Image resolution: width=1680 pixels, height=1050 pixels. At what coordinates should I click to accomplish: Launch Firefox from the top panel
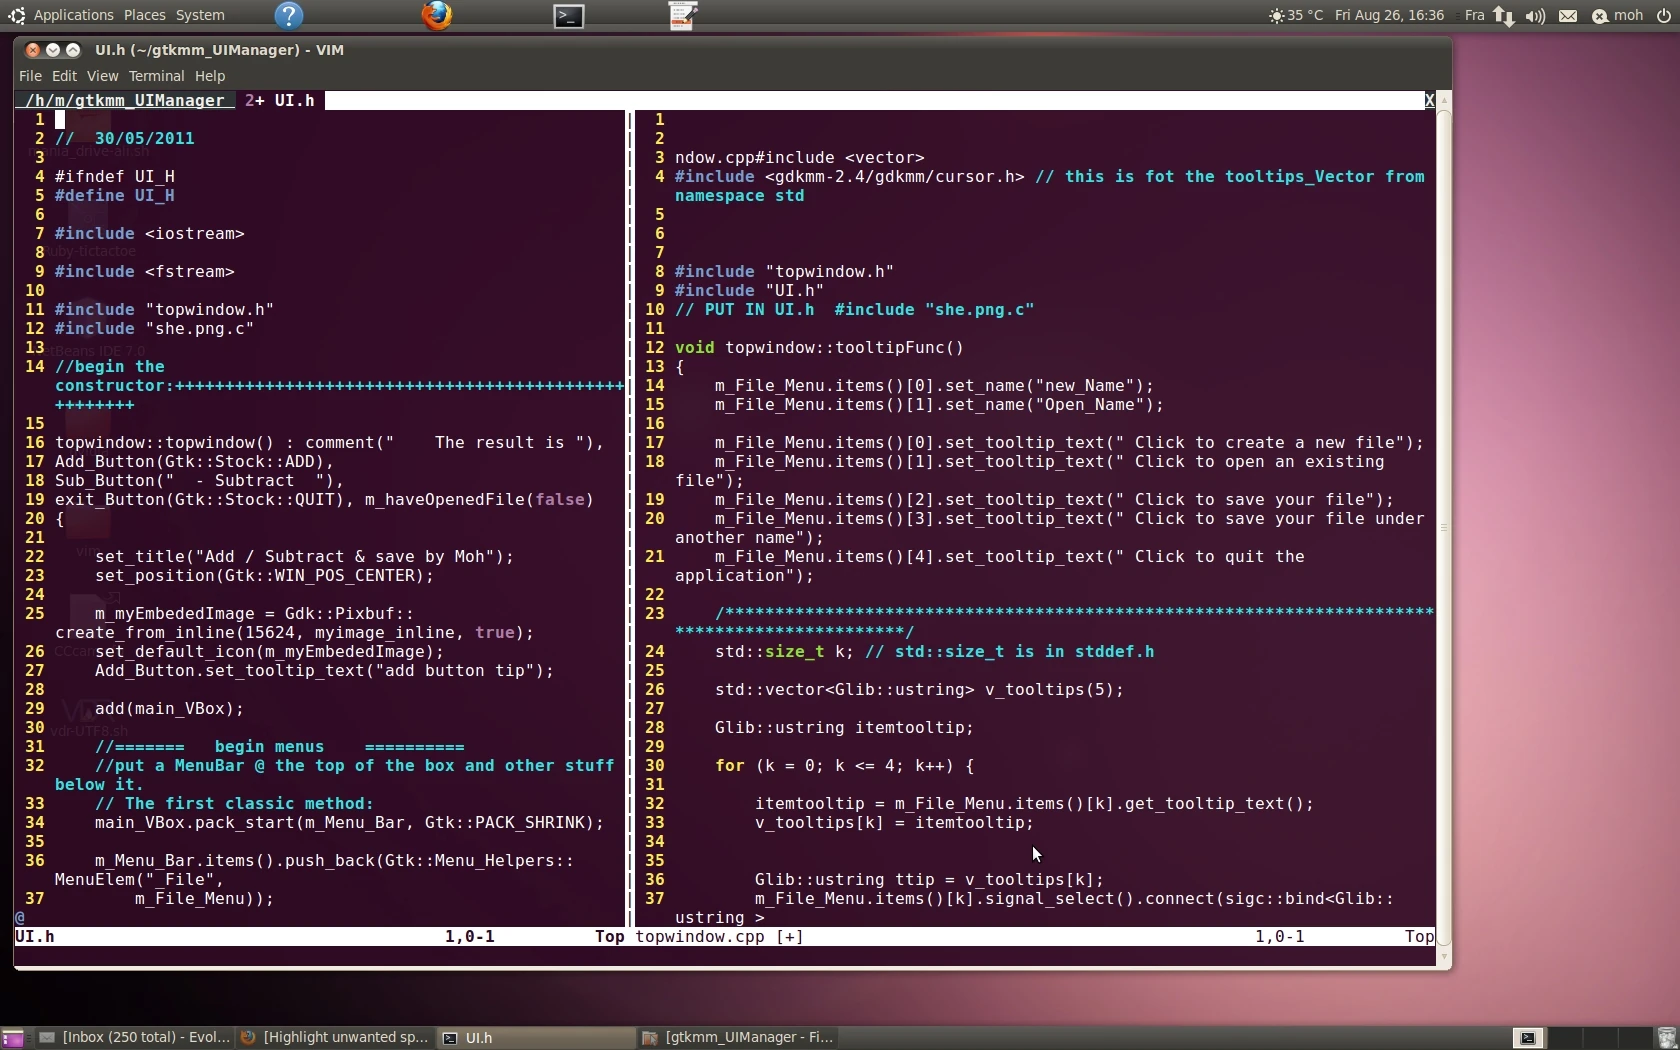pos(436,16)
